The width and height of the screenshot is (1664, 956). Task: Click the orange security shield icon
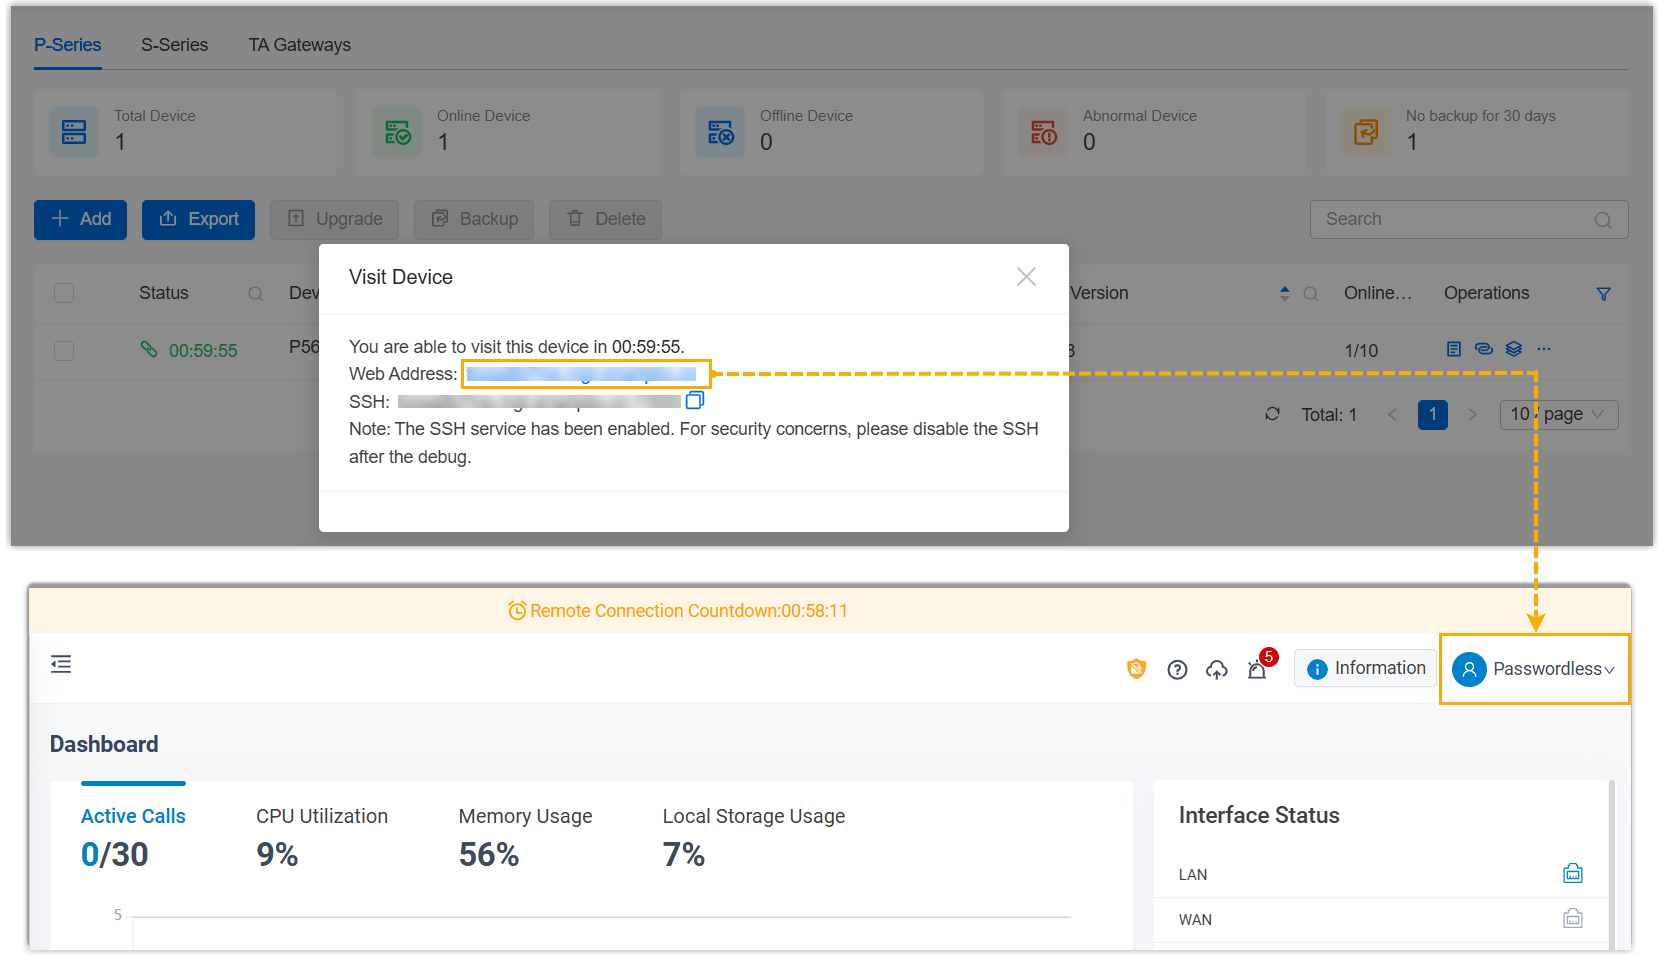[1136, 669]
